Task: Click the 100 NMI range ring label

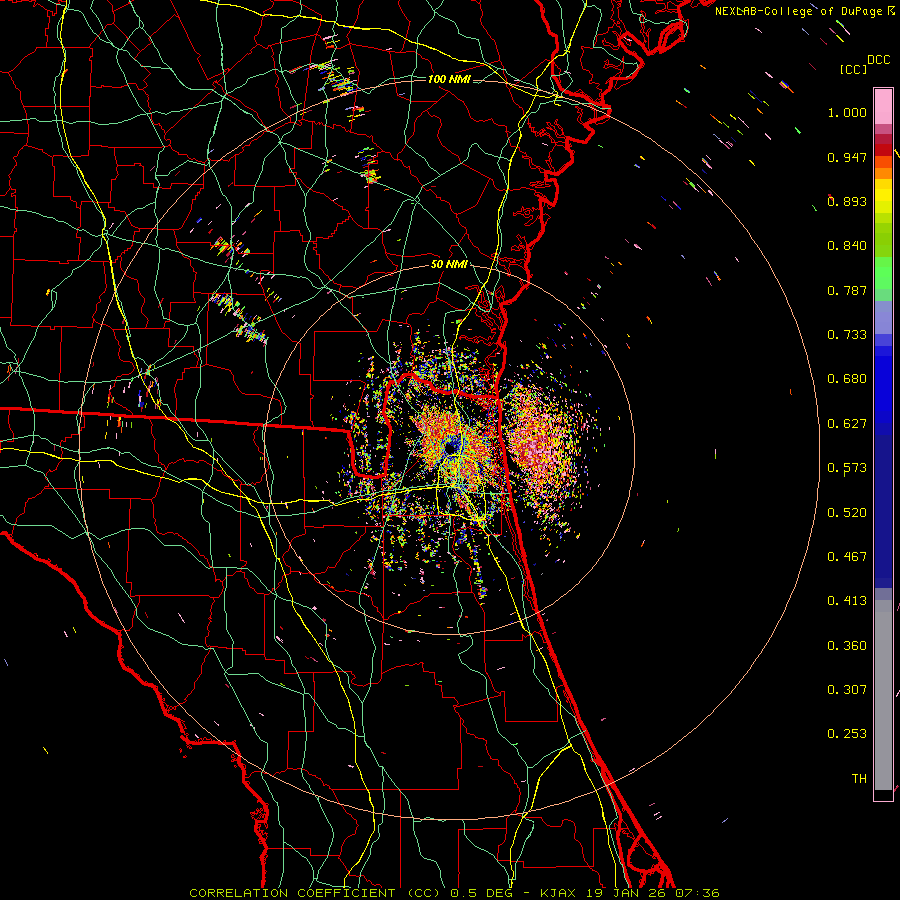Action: point(449,79)
